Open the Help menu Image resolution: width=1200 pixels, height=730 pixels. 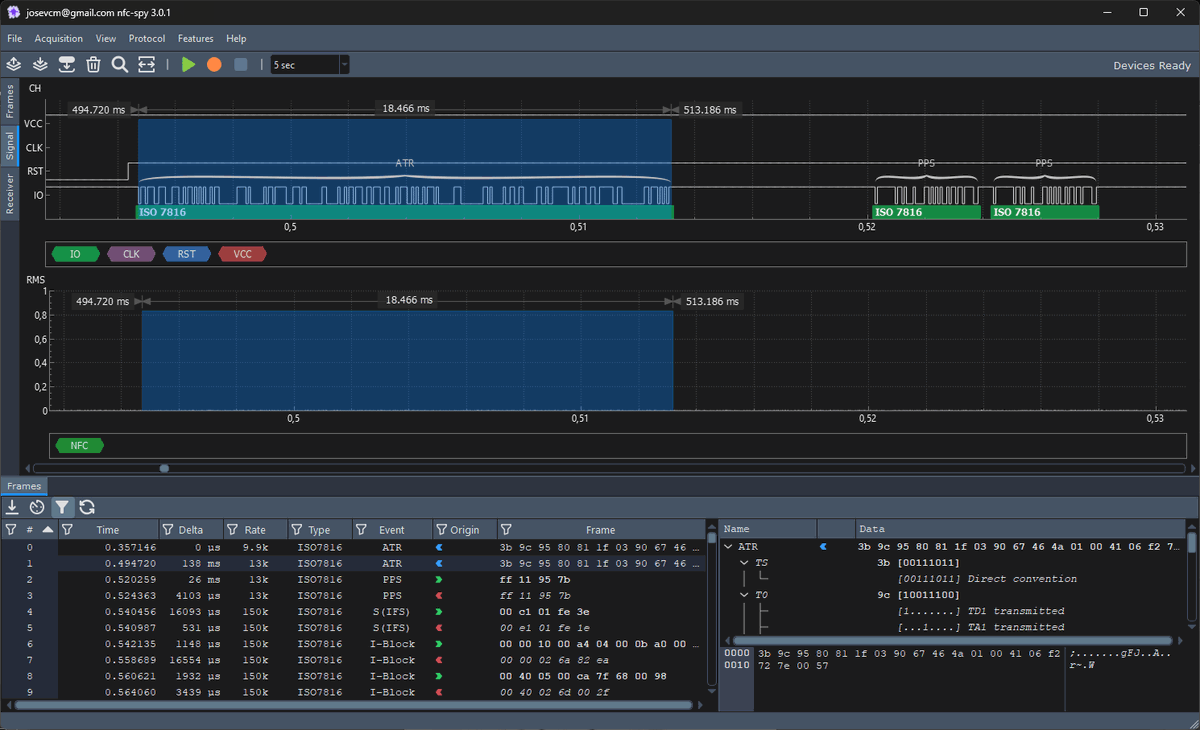(236, 38)
